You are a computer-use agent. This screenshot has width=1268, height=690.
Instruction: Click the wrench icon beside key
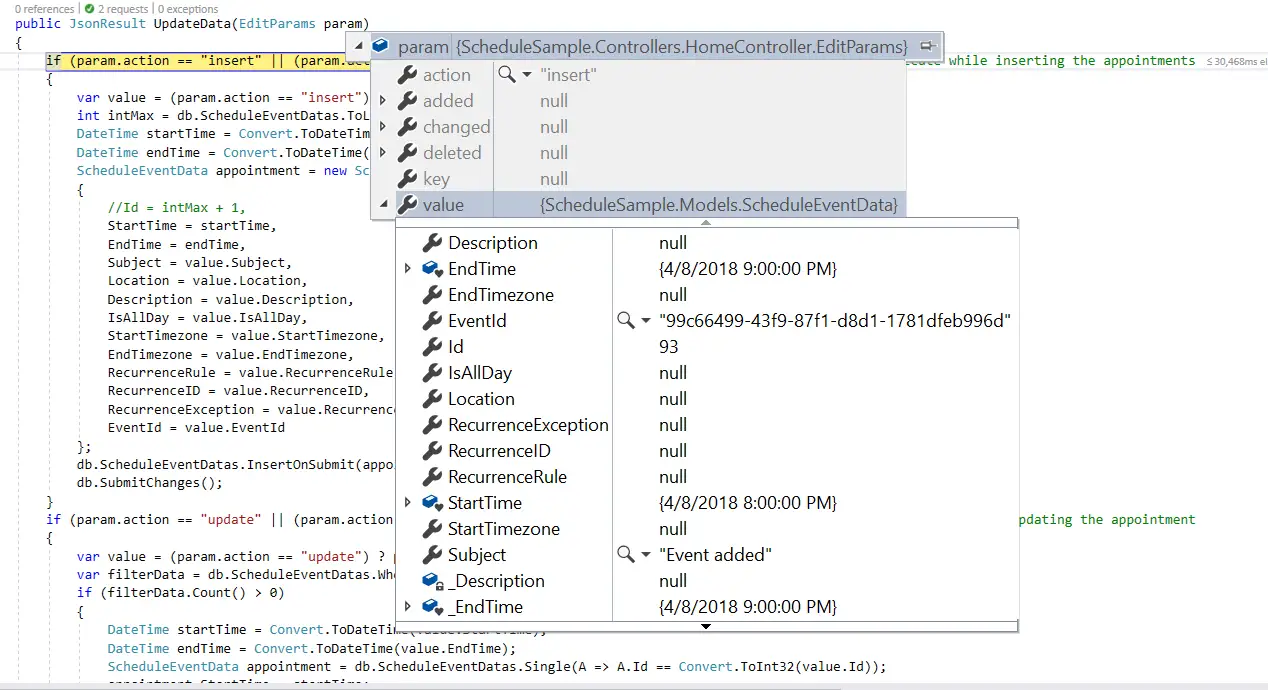tap(407, 179)
